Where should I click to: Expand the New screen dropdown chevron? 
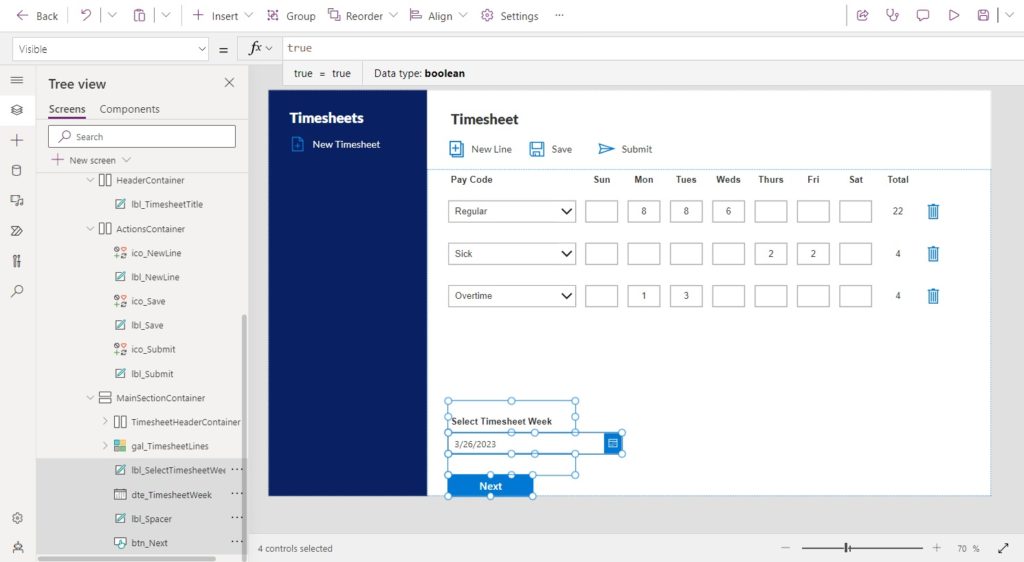(x=127, y=160)
